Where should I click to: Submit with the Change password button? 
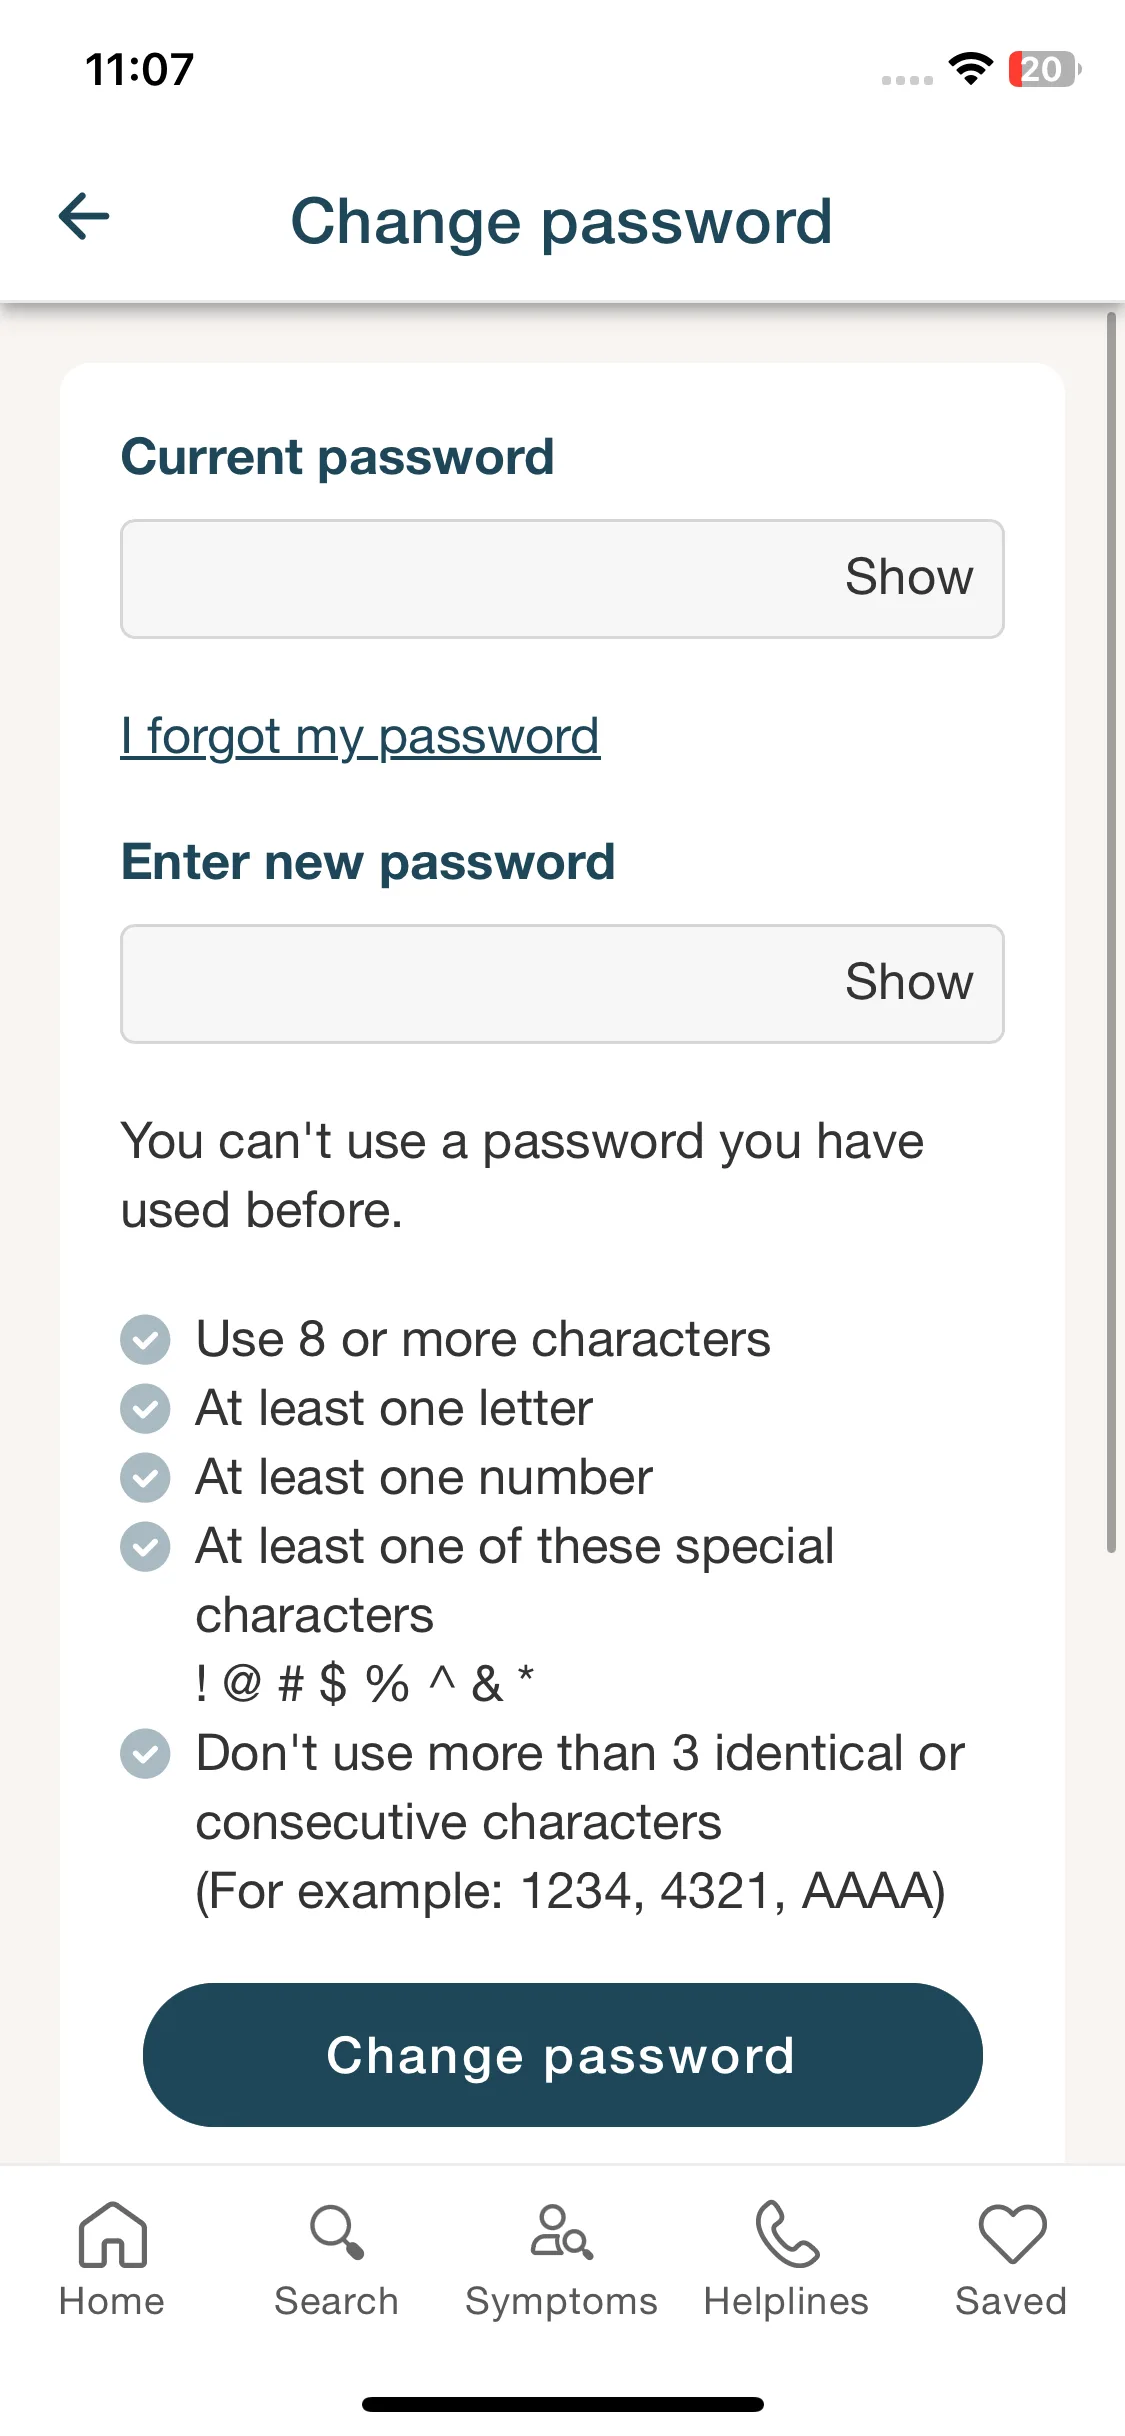[562, 2055]
